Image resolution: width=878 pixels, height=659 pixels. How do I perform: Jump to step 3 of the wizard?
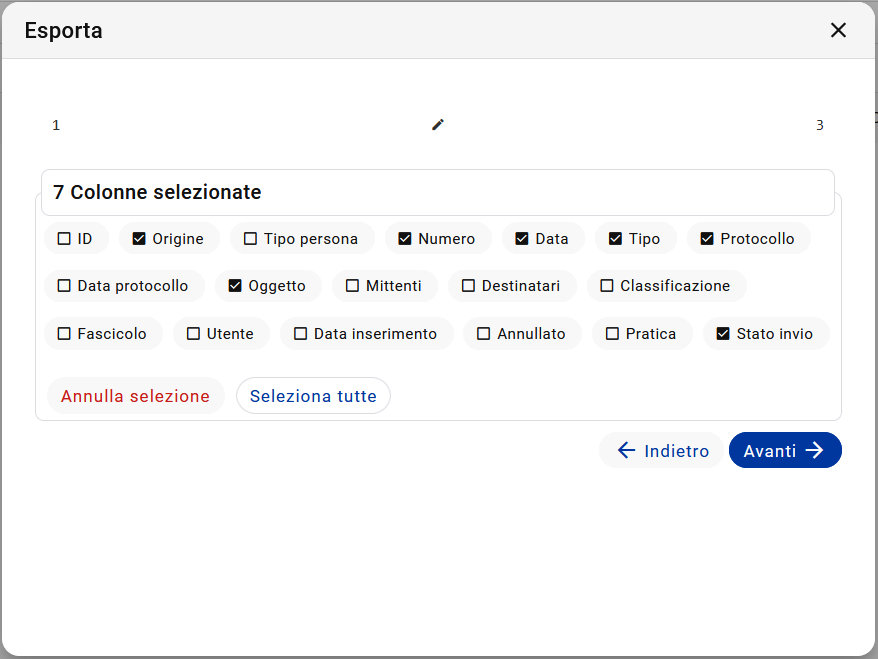coord(819,125)
